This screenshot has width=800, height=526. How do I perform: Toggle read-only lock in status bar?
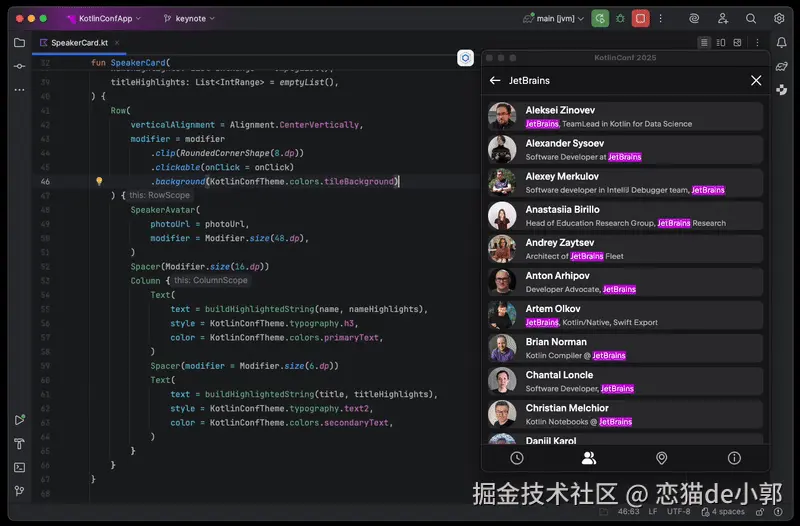(760, 511)
